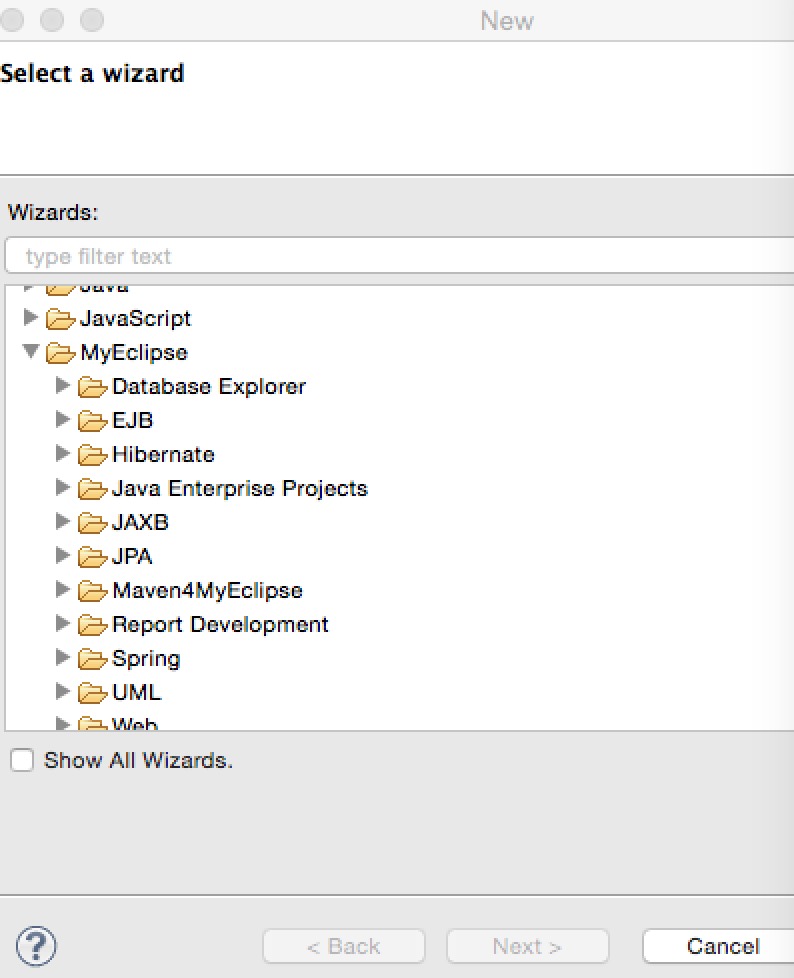
Task: Click the Database Explorer folder icon
Action: 92,387
